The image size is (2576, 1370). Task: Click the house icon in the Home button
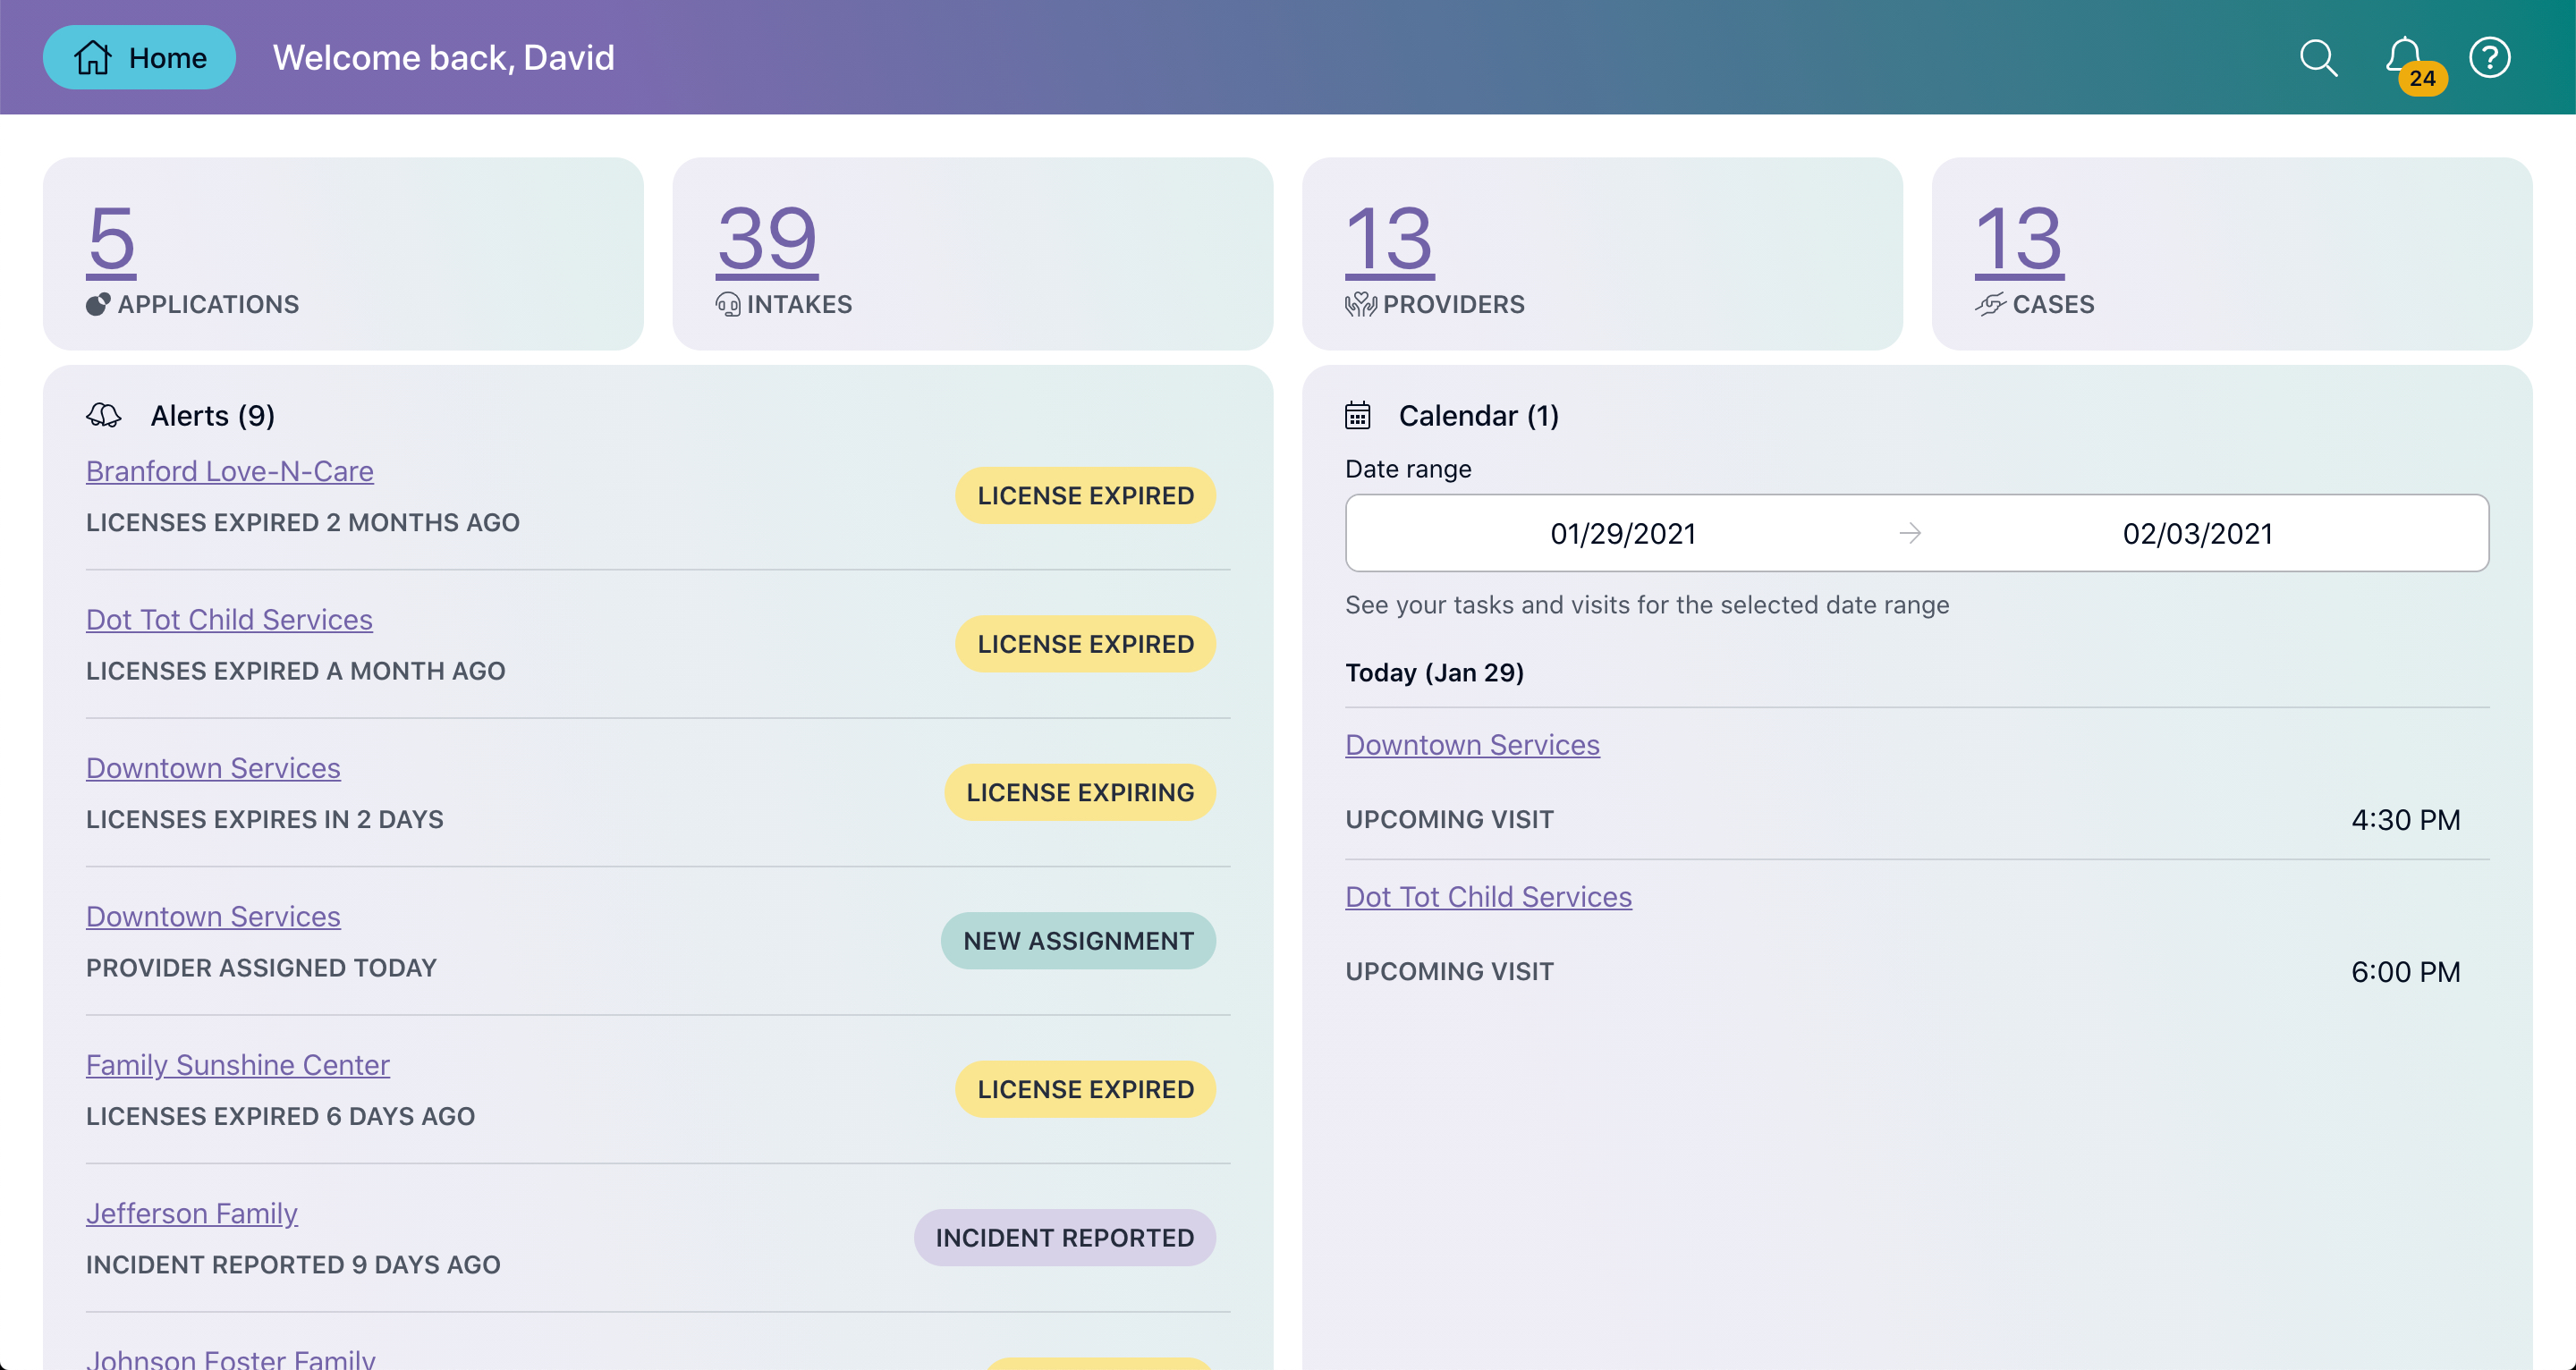93,58
